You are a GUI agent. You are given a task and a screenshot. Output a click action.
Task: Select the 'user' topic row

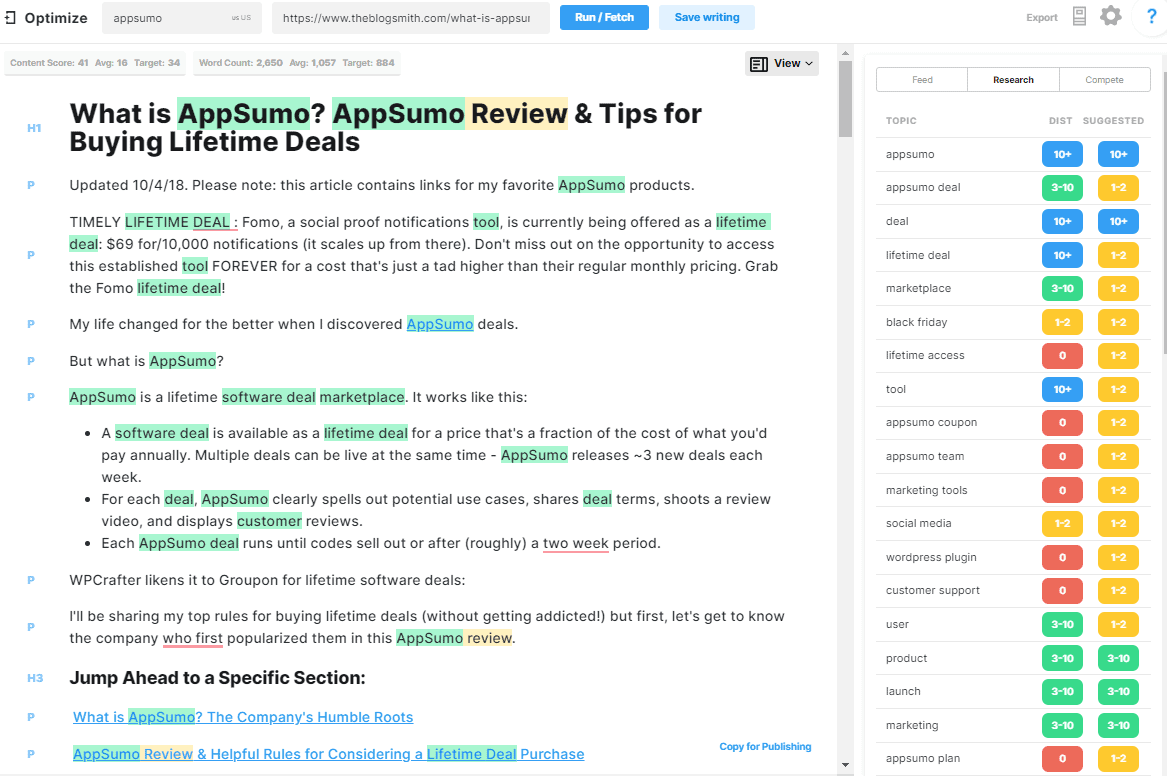[1013, 624]
